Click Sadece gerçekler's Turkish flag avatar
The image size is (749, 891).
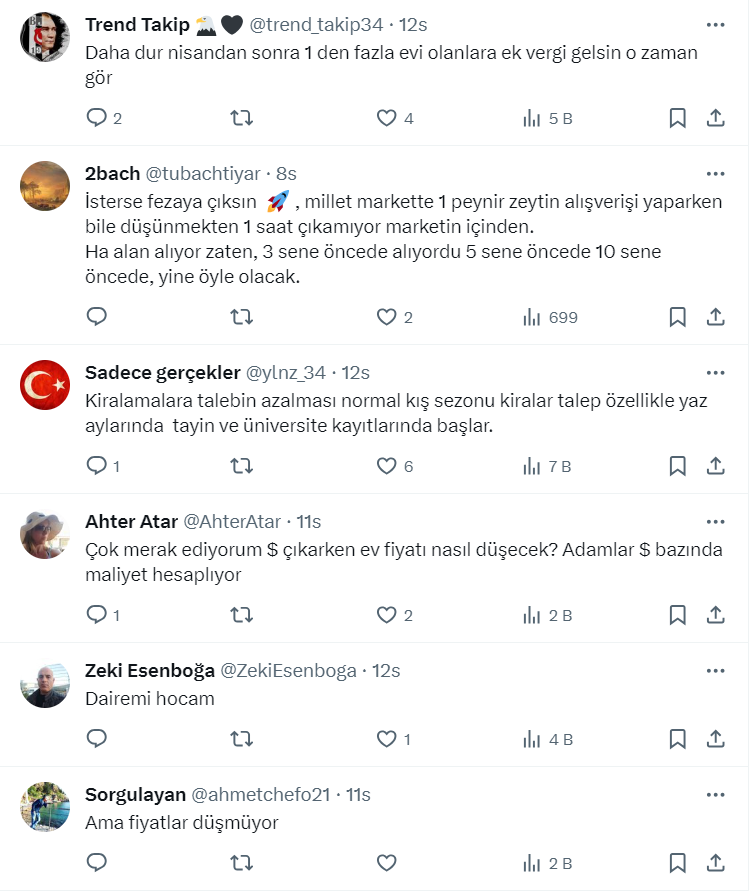45,386
